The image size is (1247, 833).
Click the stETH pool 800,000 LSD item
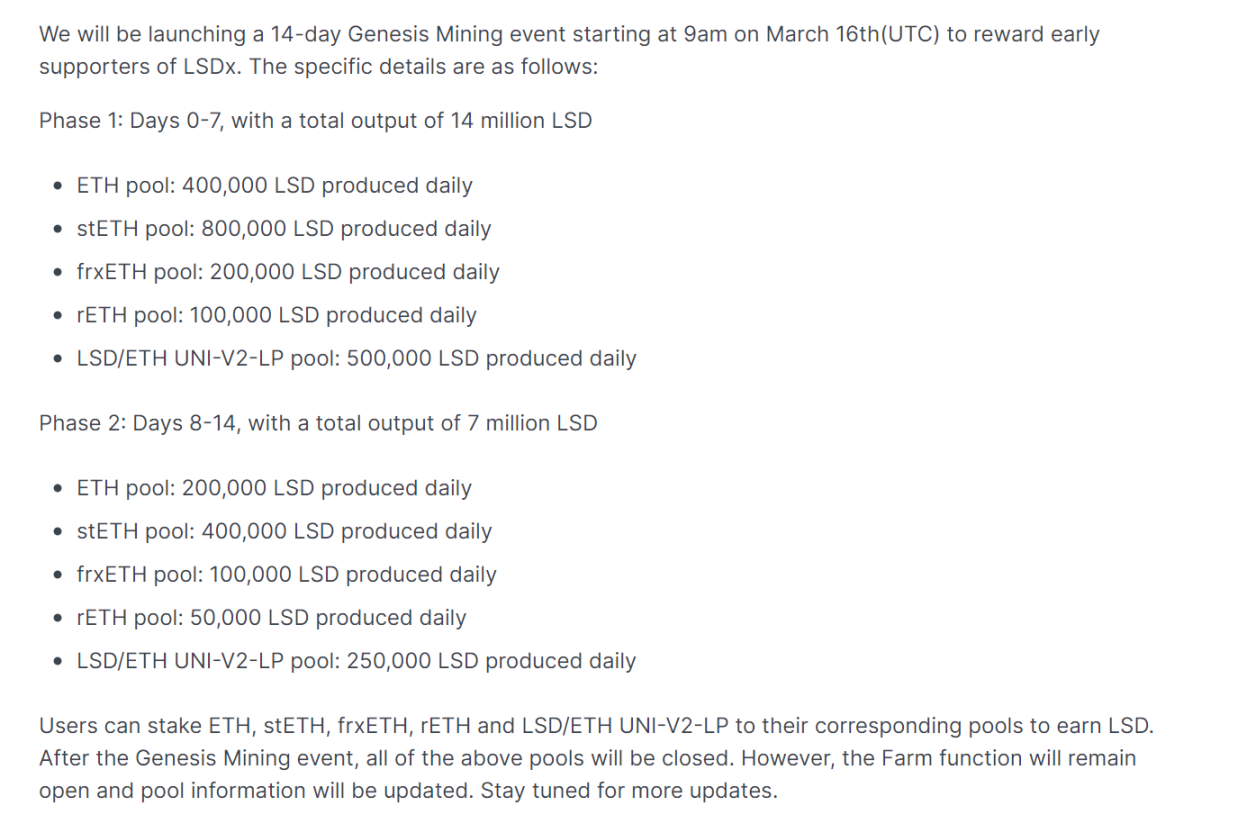point(284,229)
